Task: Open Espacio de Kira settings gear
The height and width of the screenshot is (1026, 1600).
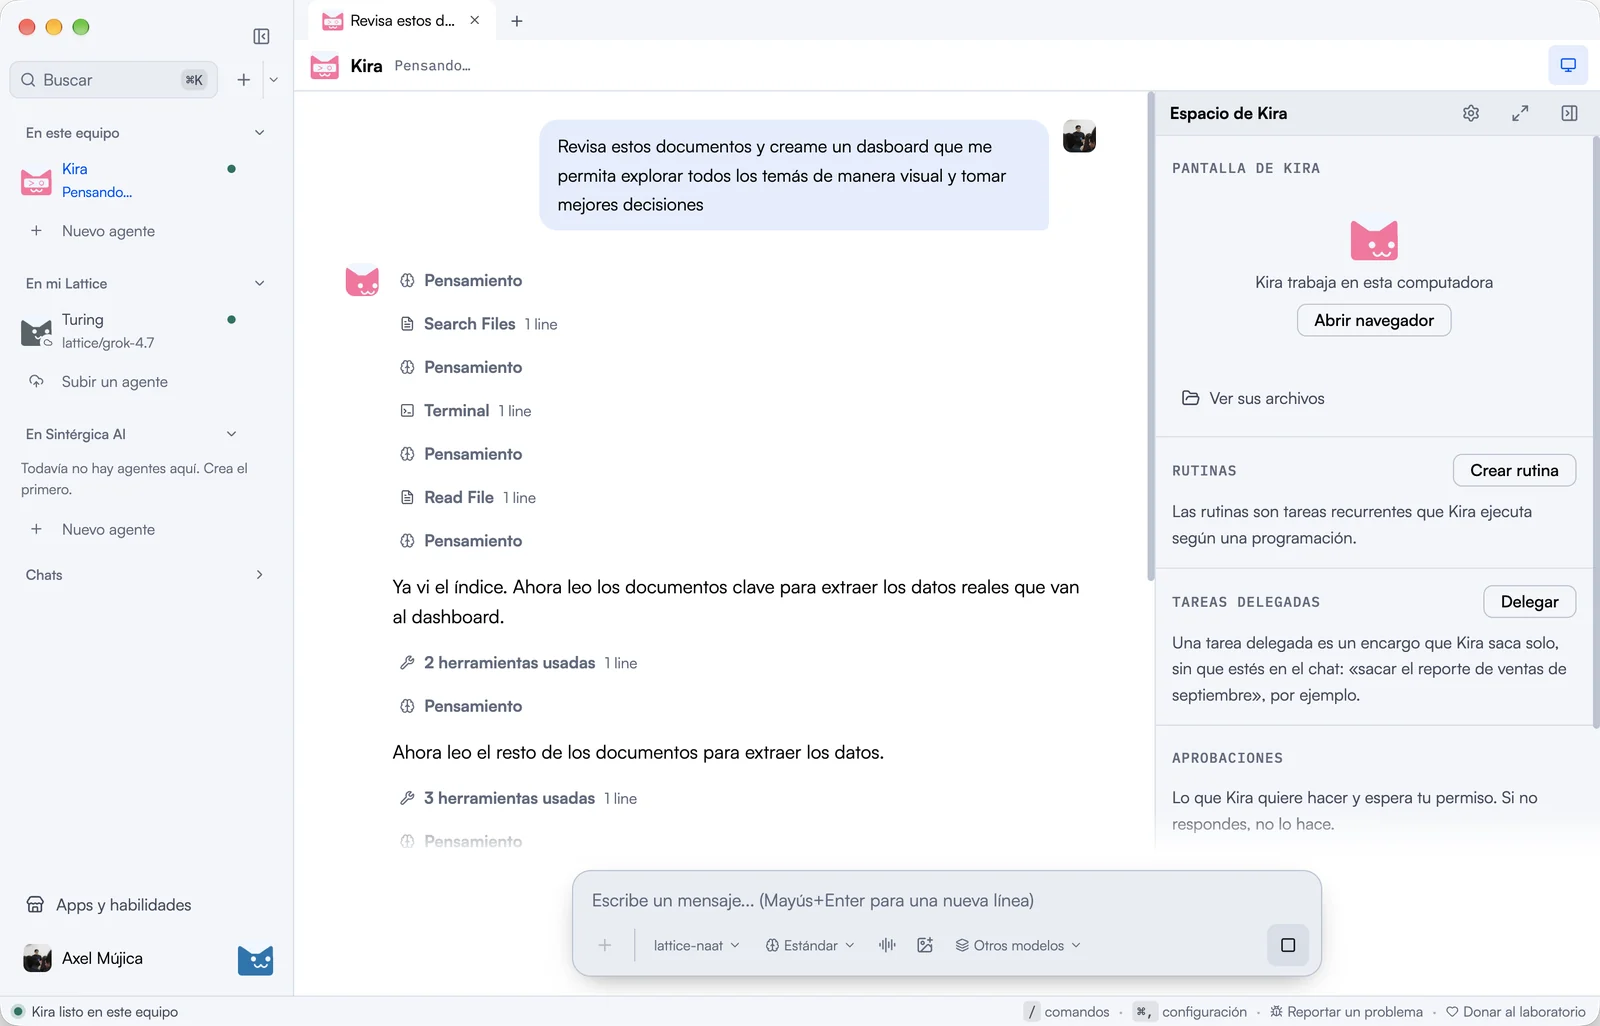Action: pos(1471,113)
